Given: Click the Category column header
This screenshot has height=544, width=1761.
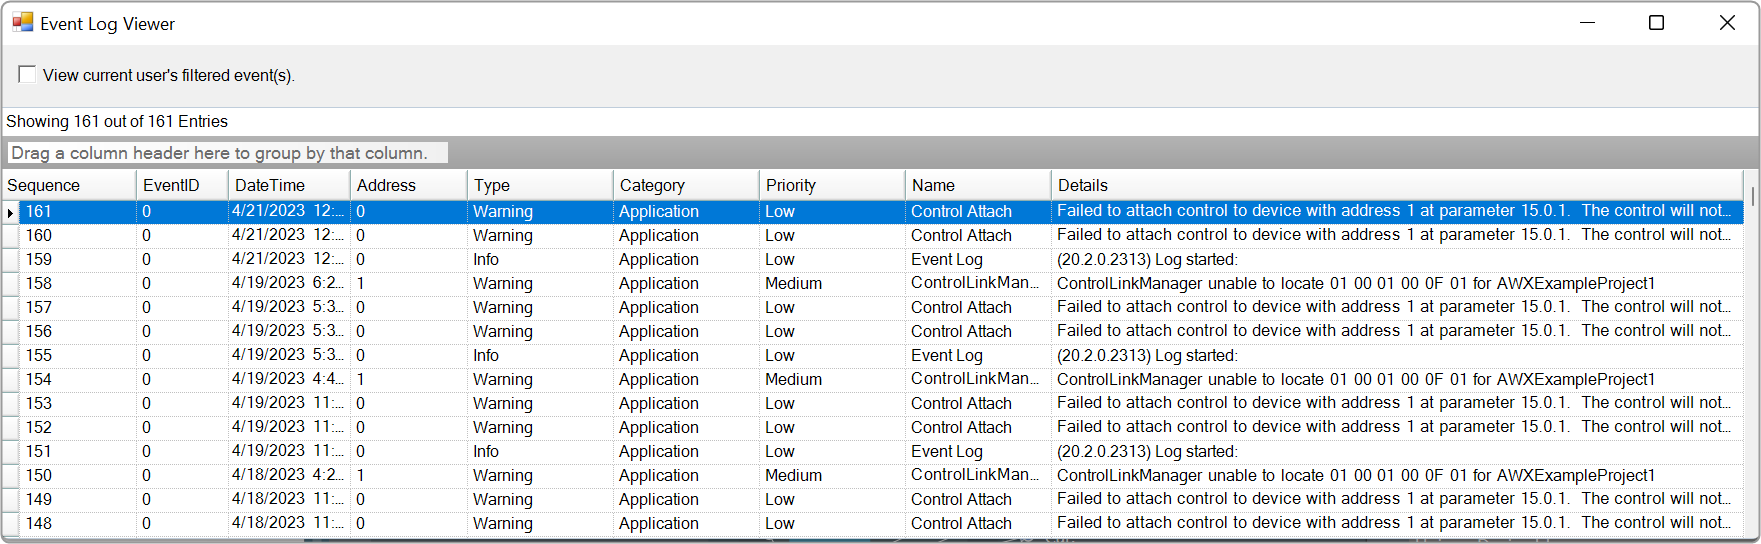Looking at the screenshot, I should 686,185.
